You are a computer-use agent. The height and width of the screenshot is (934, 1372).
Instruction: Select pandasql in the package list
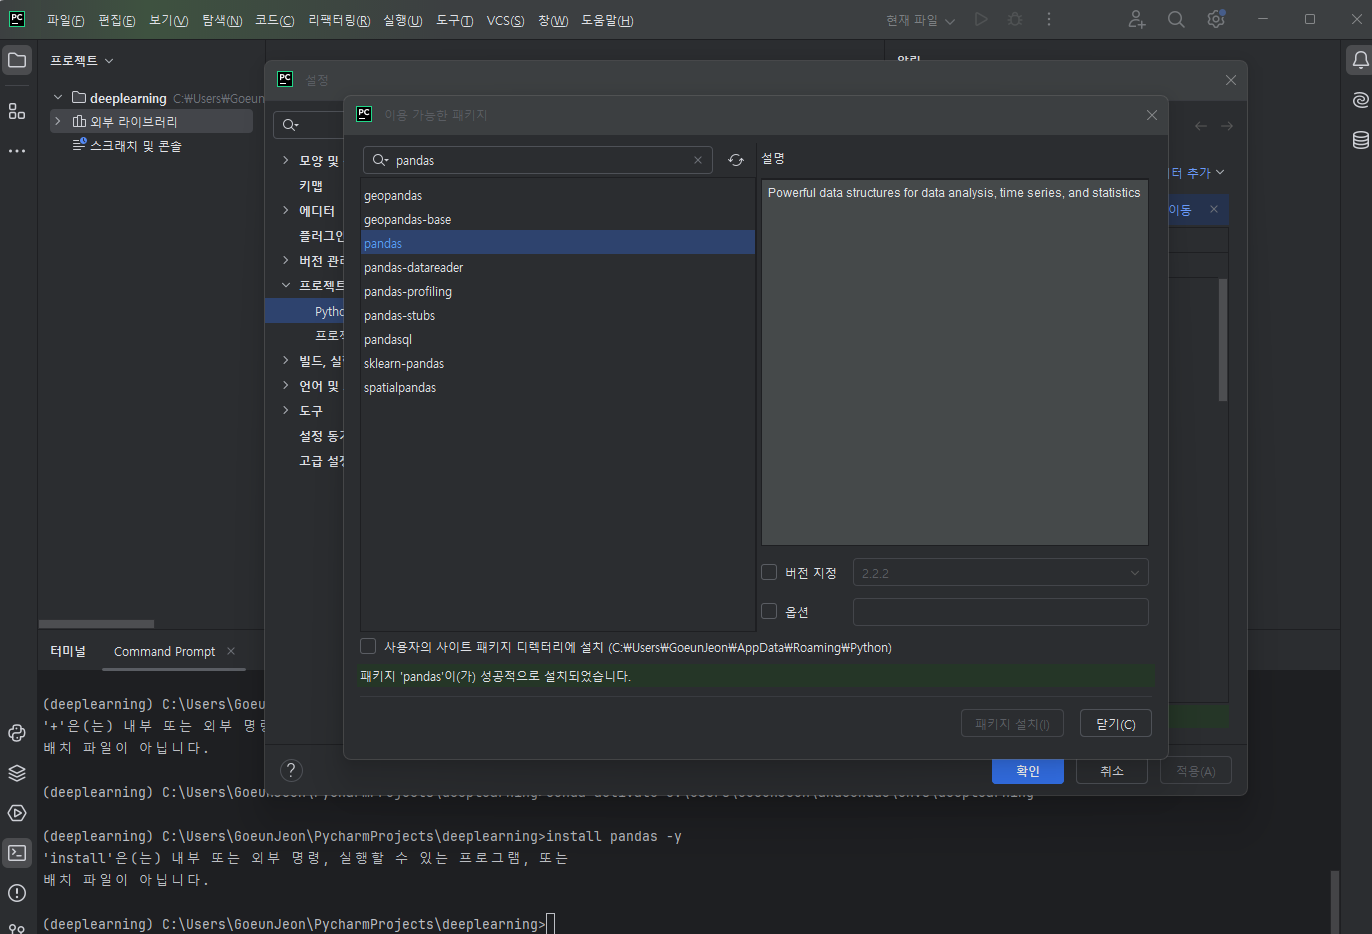pos(558,339)
